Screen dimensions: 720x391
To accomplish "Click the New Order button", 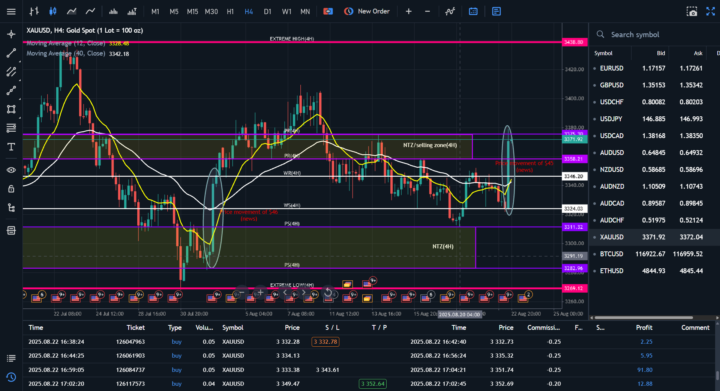I will pyautogui.click(x=367, y=11).
